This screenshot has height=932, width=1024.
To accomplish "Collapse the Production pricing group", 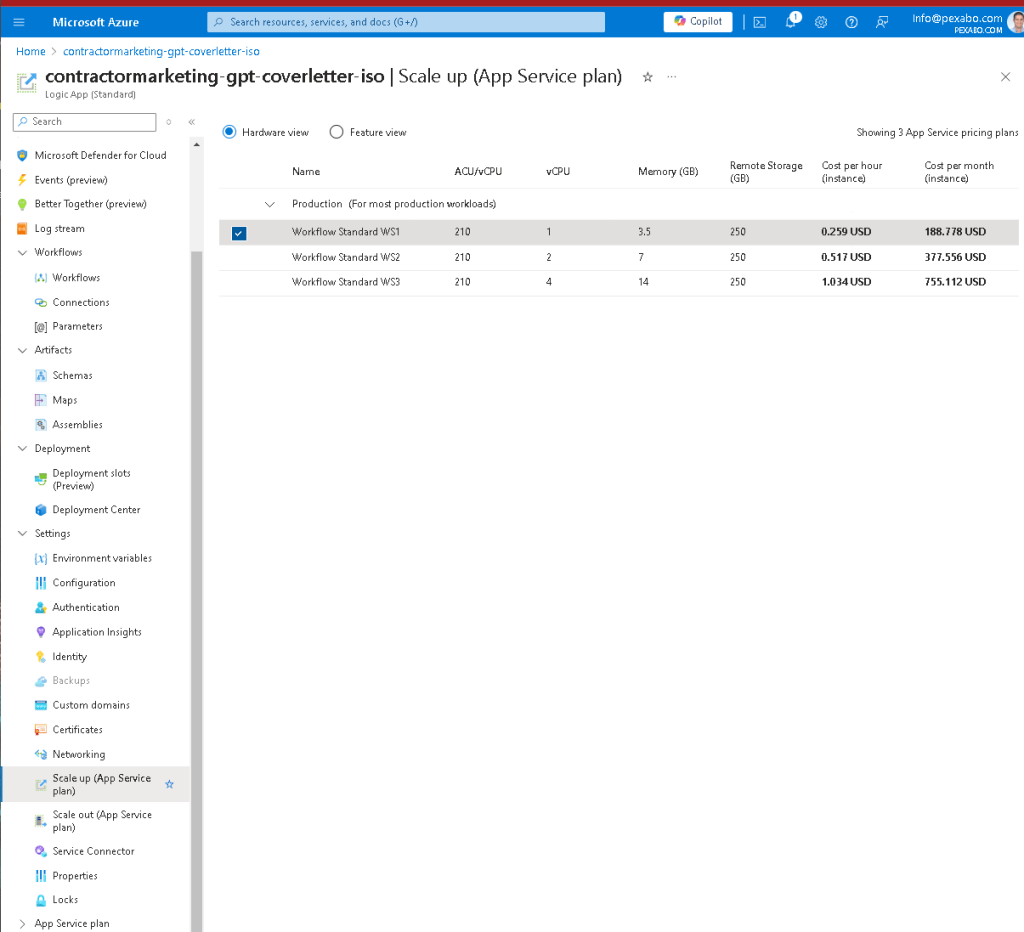I will point(270,204).
